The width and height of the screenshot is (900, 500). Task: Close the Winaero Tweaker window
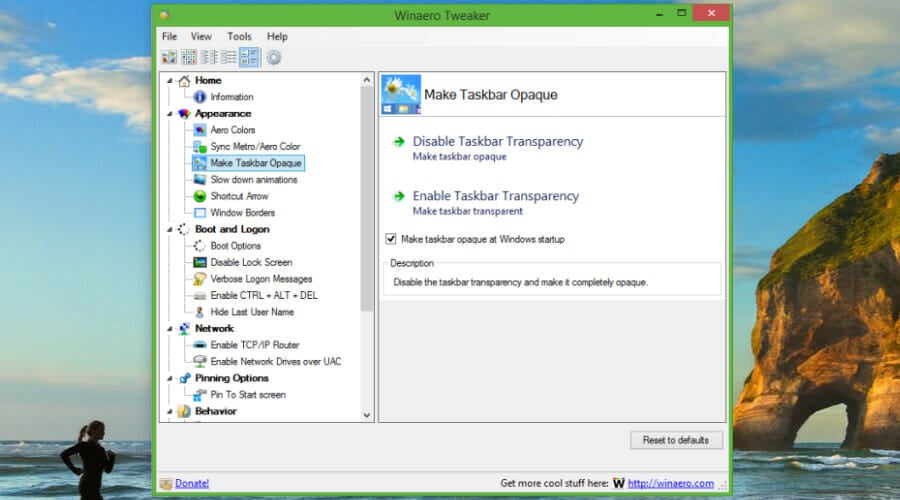[x=711, y=13]
